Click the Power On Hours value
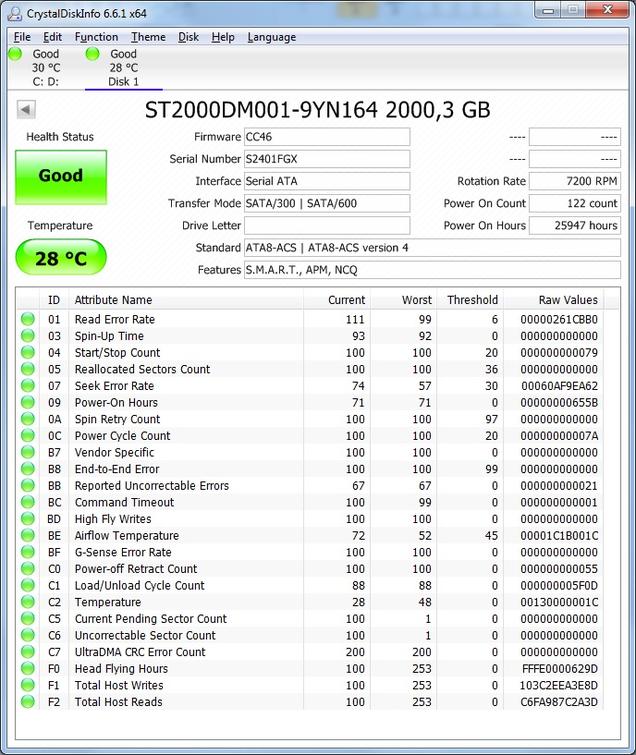 point(575,225)
